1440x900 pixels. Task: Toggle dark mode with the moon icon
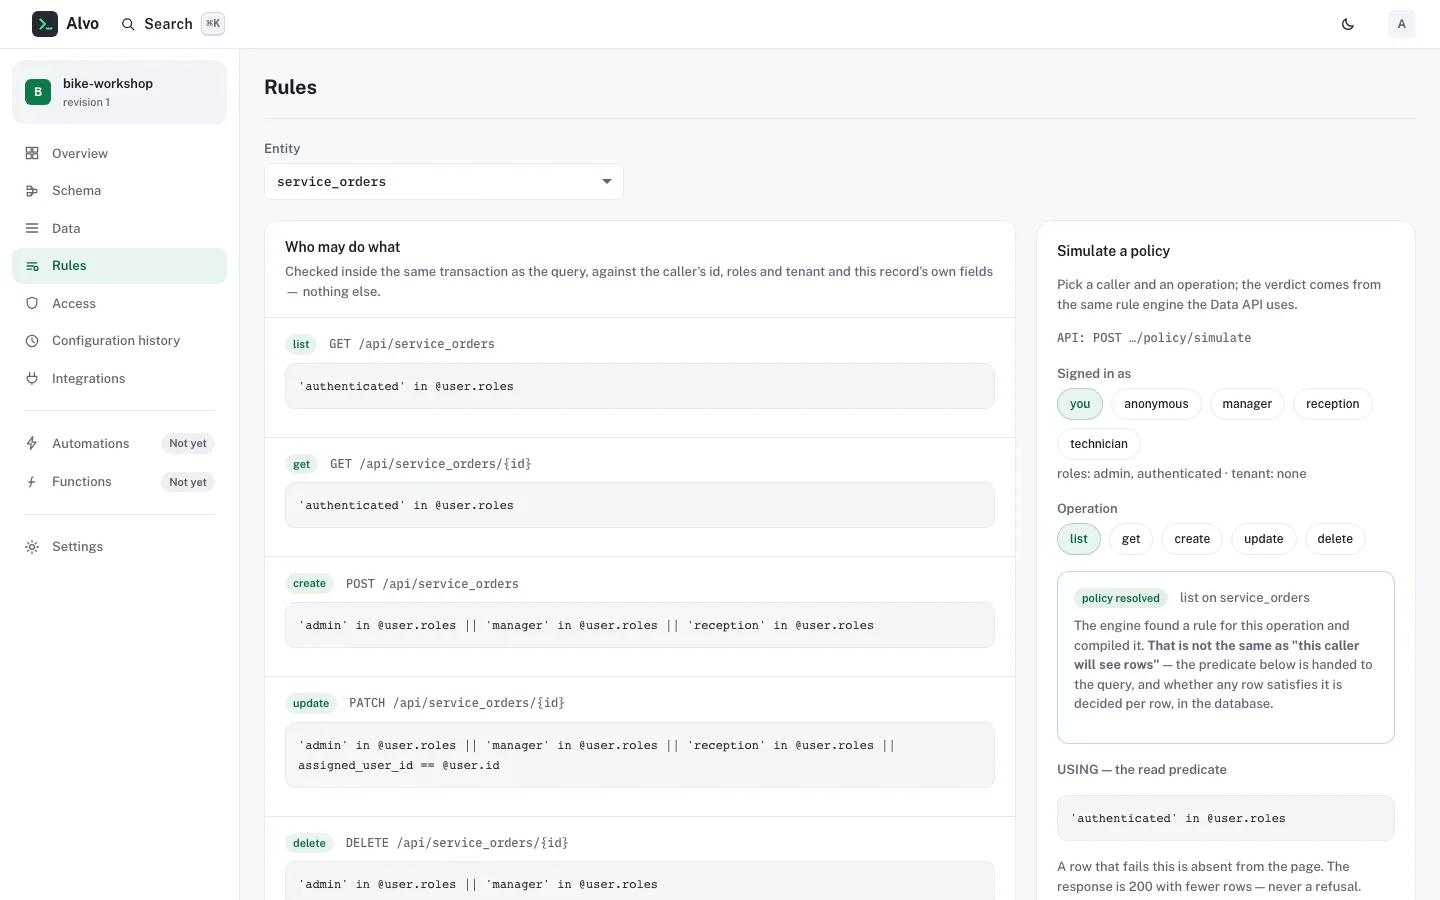[x=1348, y=24]
